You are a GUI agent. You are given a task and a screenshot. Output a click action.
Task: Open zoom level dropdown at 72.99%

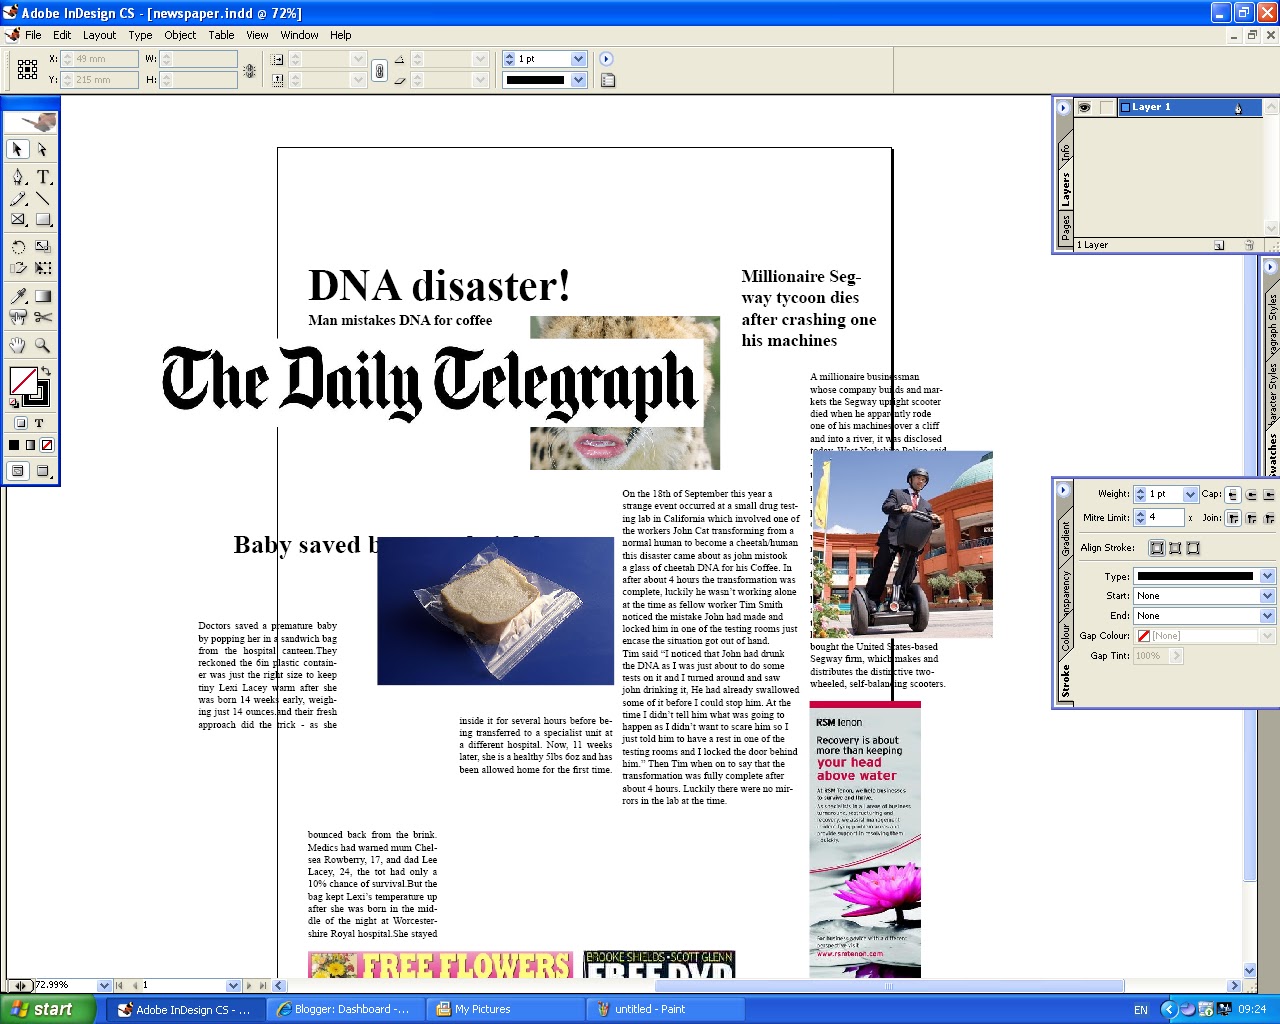pos(104,986)
